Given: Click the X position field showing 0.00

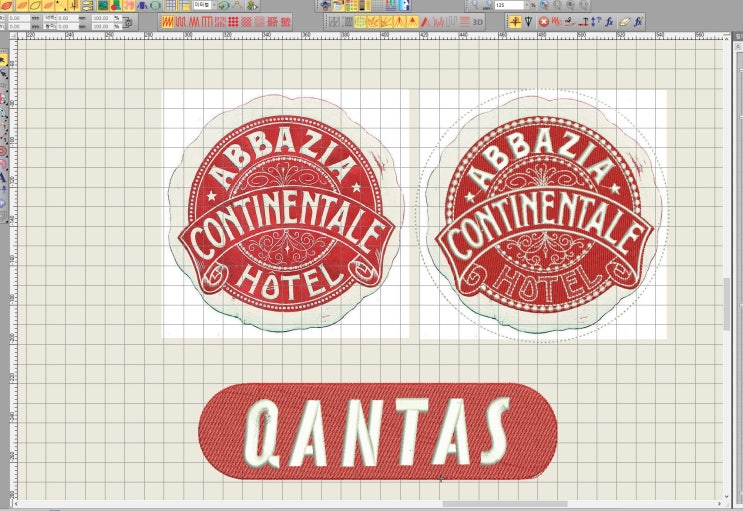Looking at the screenshot, I should click(19, 18).
